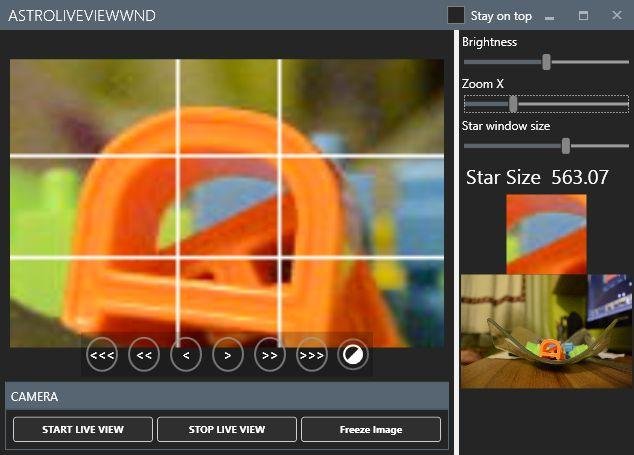The height and width of the screenshot is (455, 634).
Task: Toggle the half-filled circle contrast icon
Action: click(353, 354)
